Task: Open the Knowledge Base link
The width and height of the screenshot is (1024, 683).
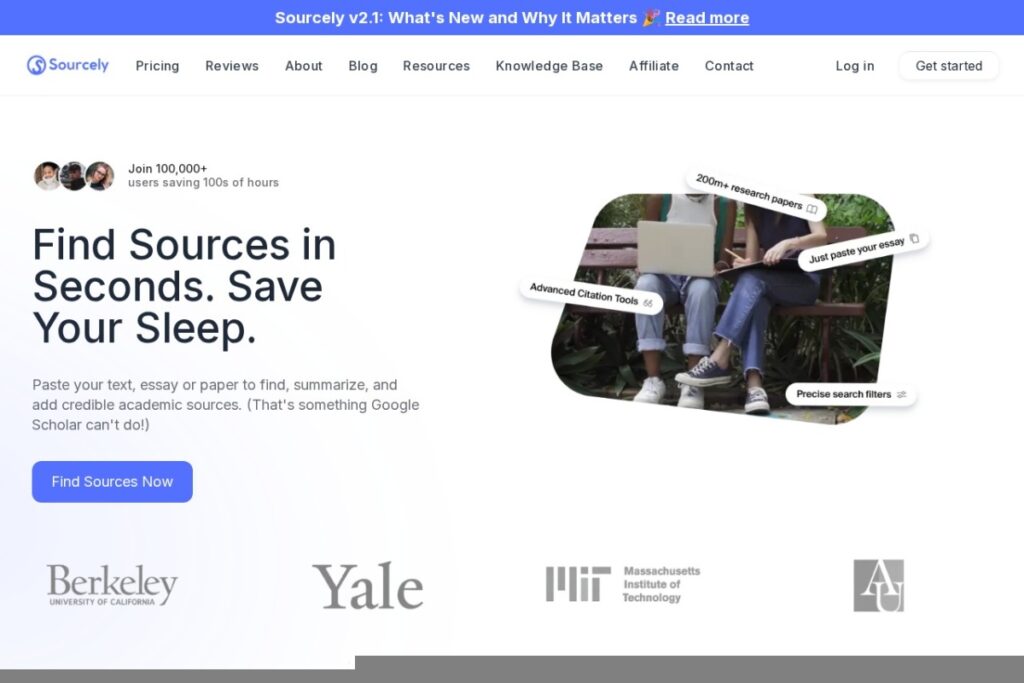Action: point(549,66)
